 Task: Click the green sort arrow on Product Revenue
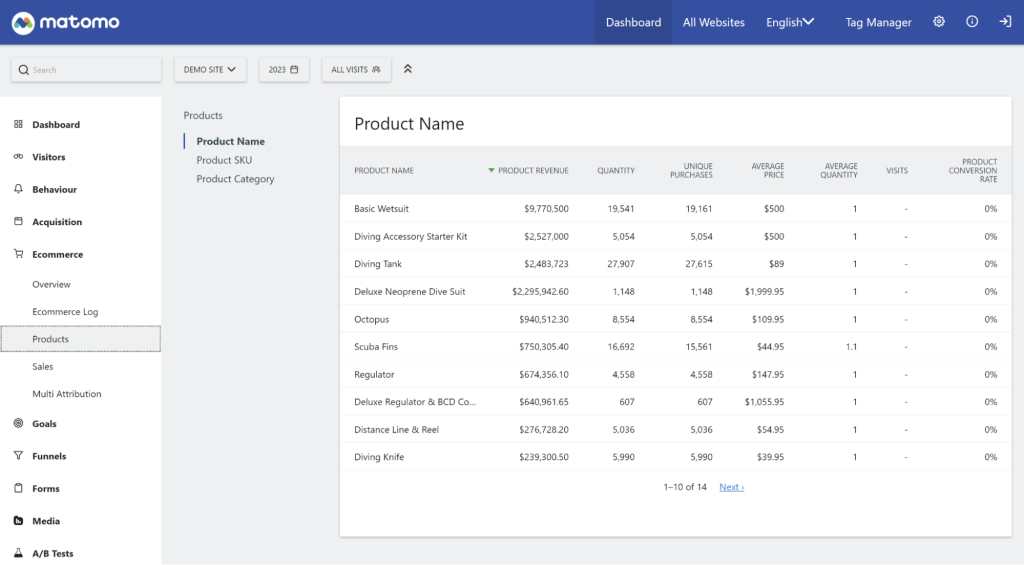[x=491, y=170]
